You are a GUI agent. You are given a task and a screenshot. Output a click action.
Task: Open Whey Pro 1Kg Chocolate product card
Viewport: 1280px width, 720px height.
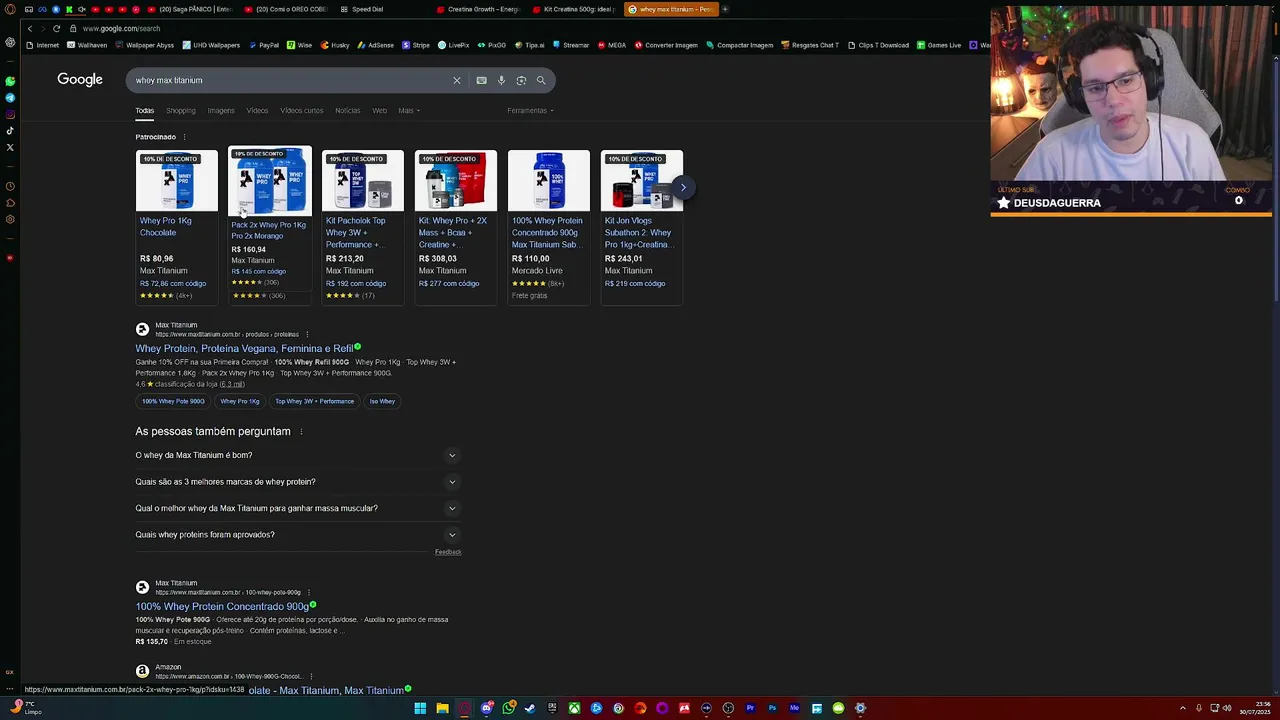coord(176,227)
